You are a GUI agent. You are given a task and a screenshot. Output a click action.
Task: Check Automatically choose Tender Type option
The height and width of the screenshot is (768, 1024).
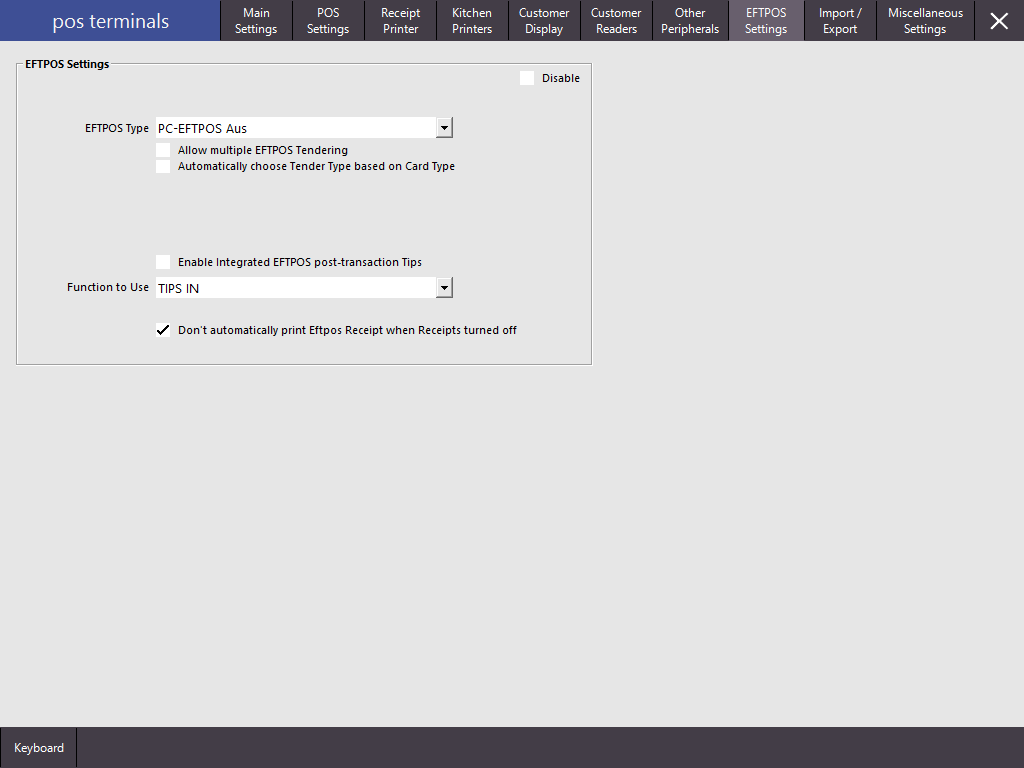click(x=163, y=166)
